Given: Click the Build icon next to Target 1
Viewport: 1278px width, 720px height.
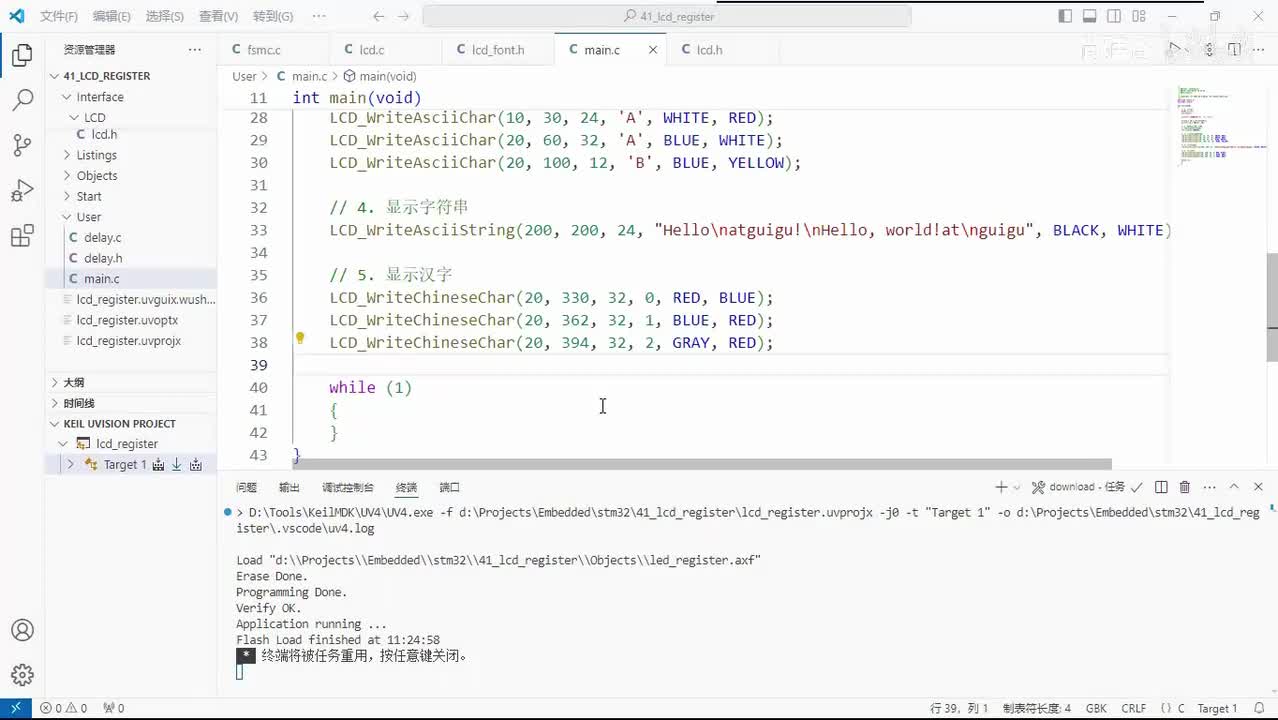Looking at the screenshot, I should tap(158, 464).
